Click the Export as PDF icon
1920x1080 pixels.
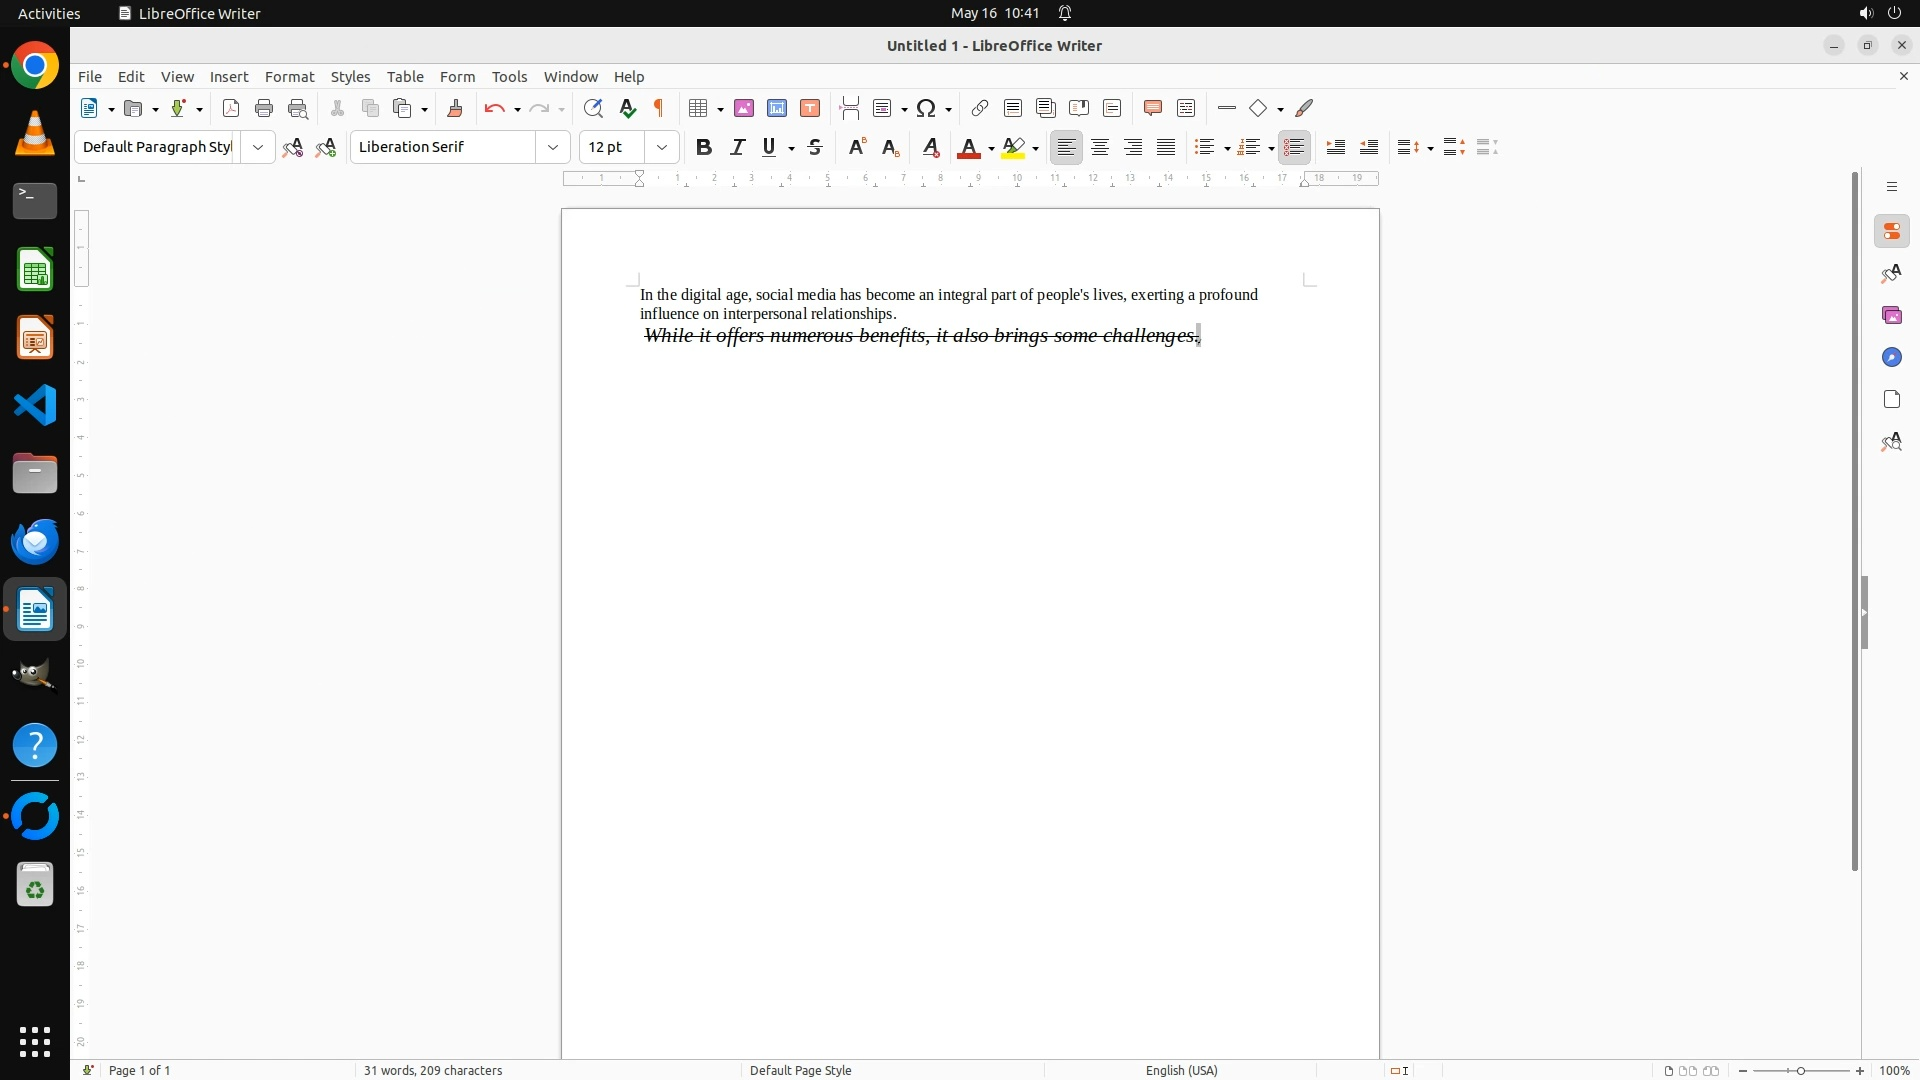pos(231,108)
